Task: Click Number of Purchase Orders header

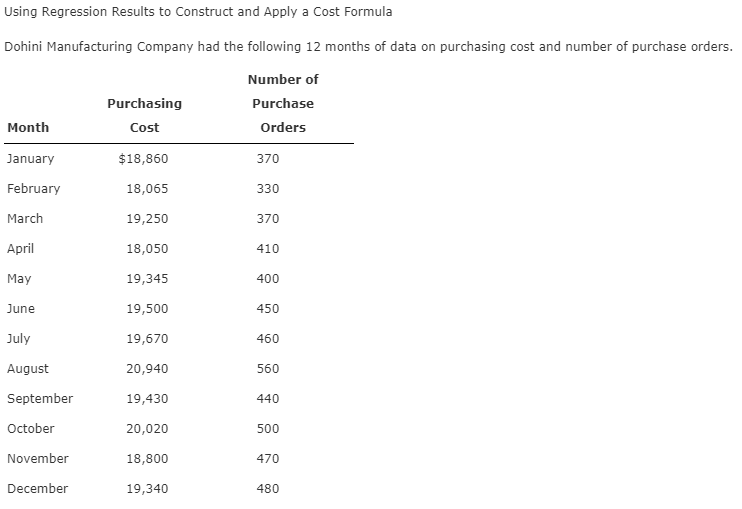Action: pyautogui.click(x=283, y=104)
